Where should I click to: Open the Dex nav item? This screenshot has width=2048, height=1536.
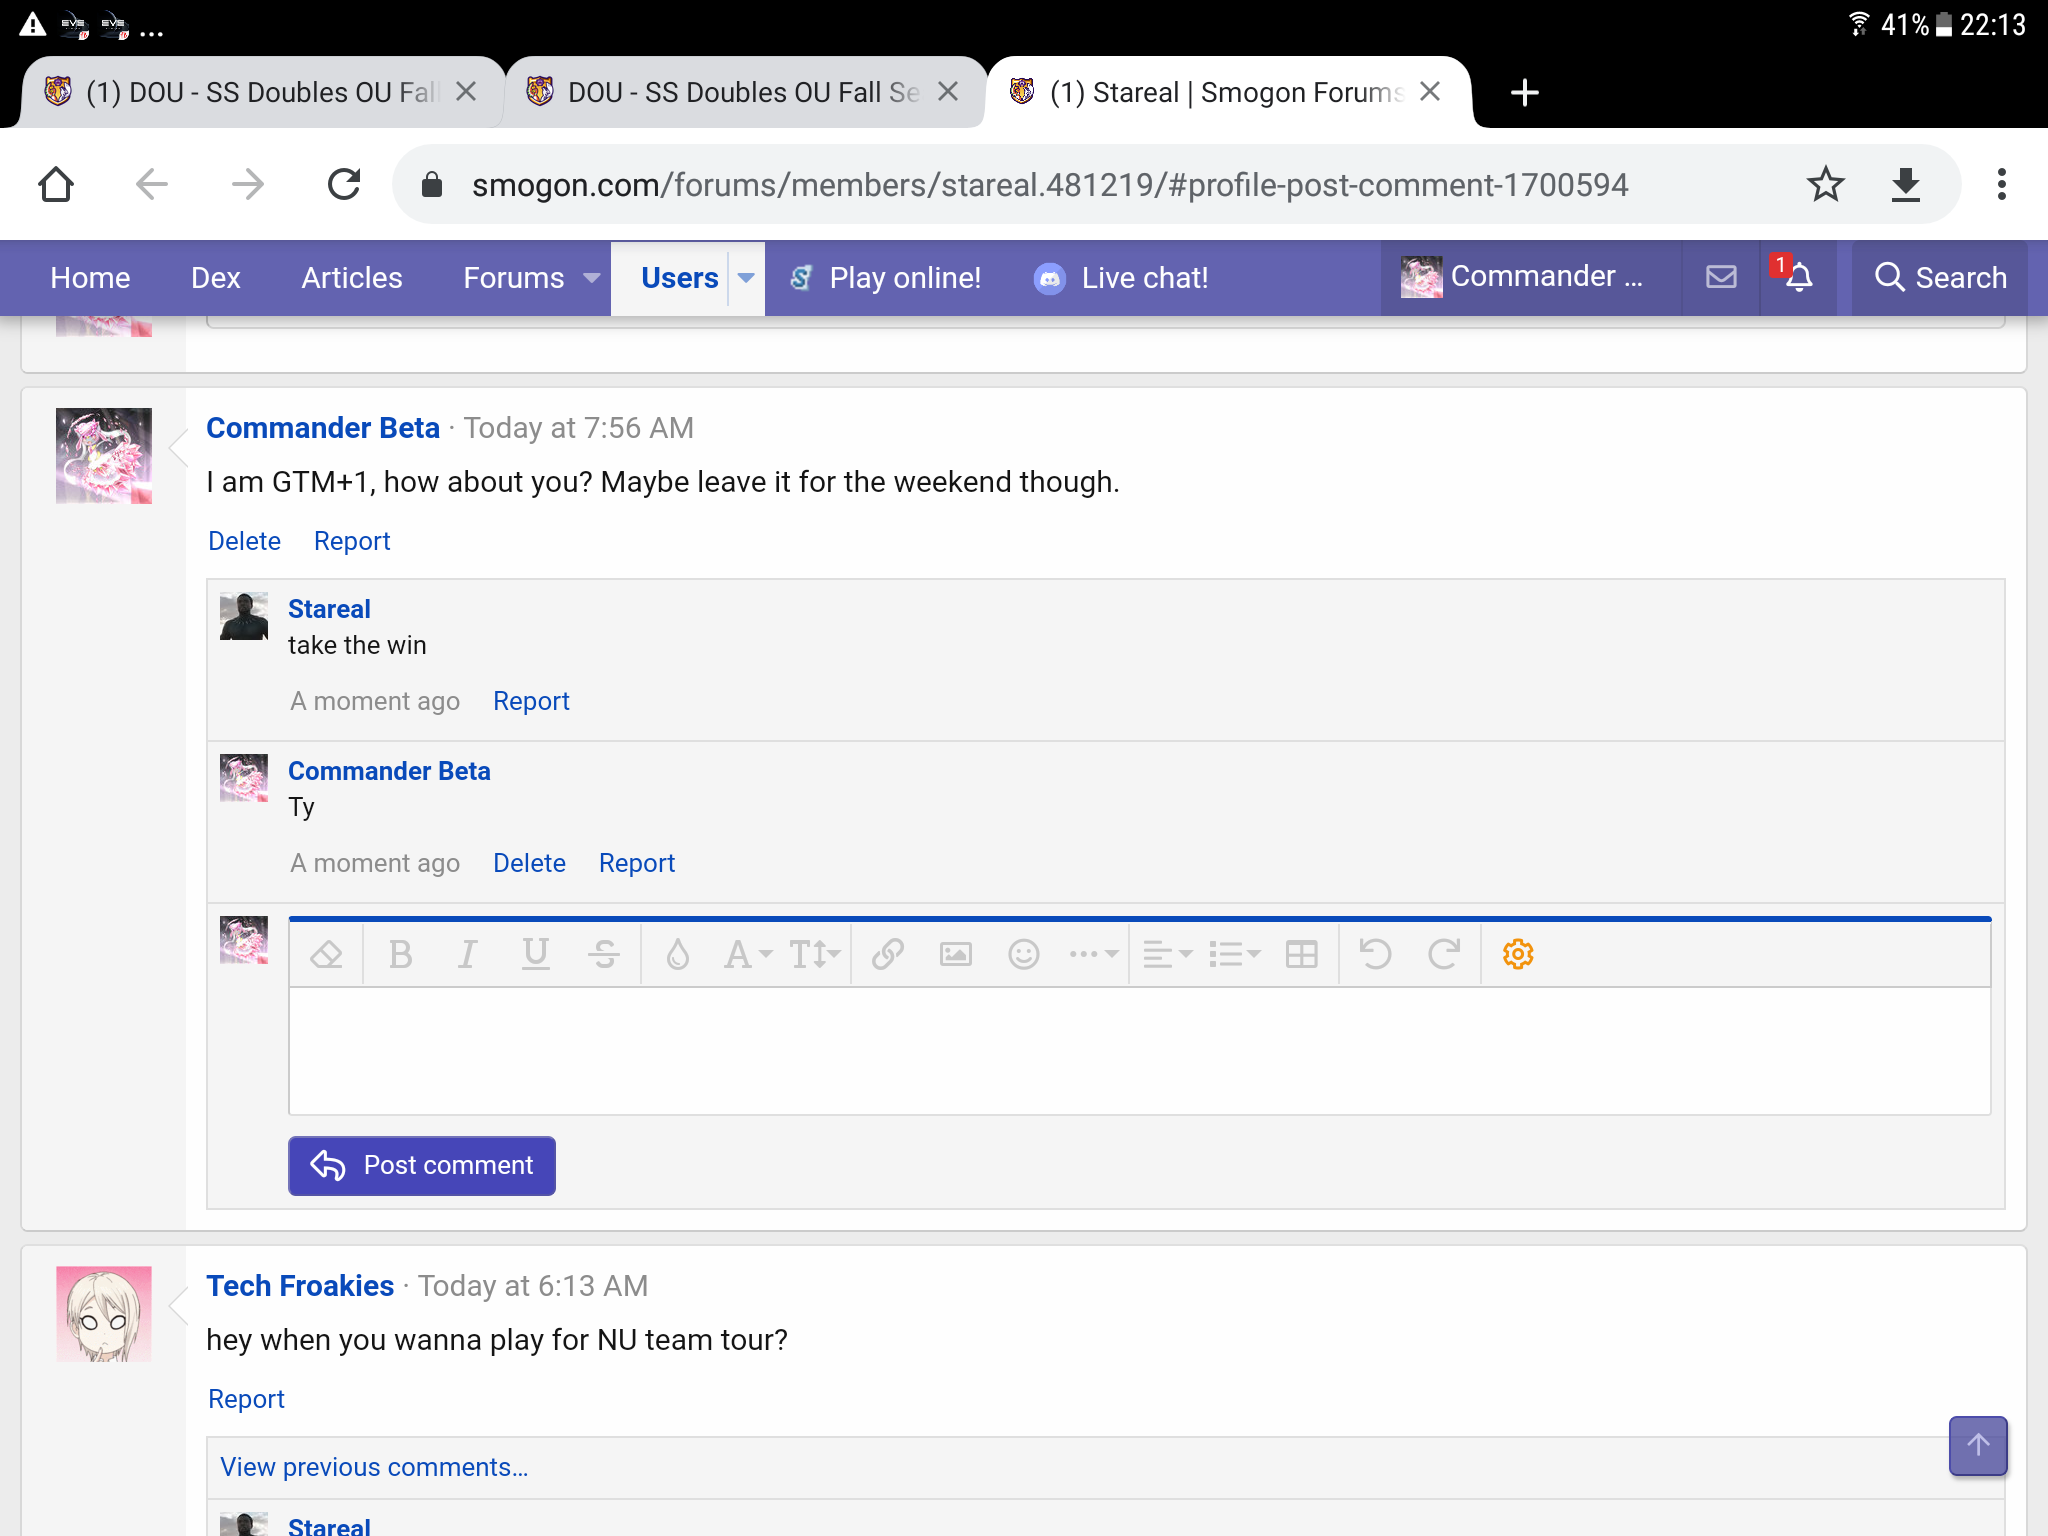point(216,278)
